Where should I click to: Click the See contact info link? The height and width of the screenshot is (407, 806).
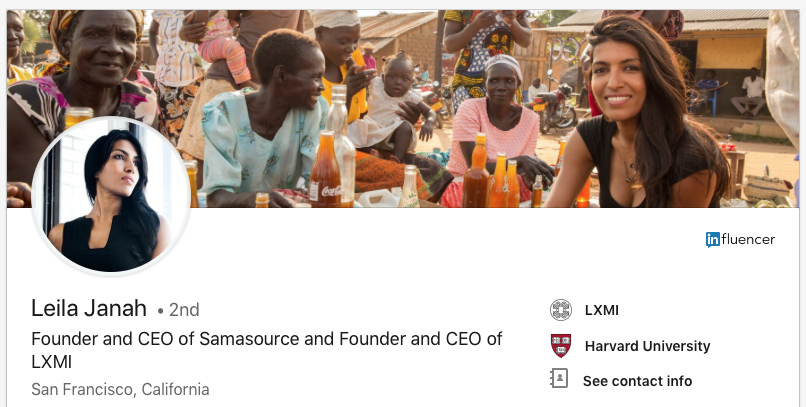coord(637,380)
